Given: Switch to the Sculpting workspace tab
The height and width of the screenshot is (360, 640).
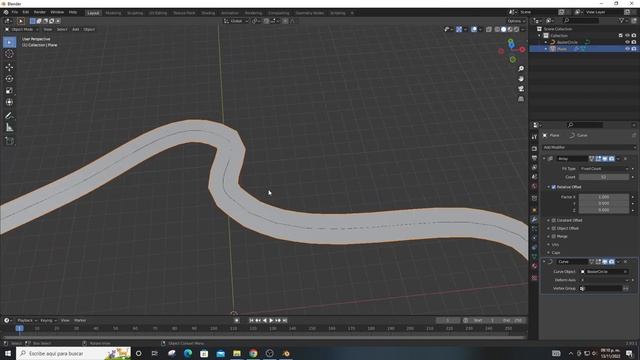Looking at the screenshot, I should [x=135, y=13].
